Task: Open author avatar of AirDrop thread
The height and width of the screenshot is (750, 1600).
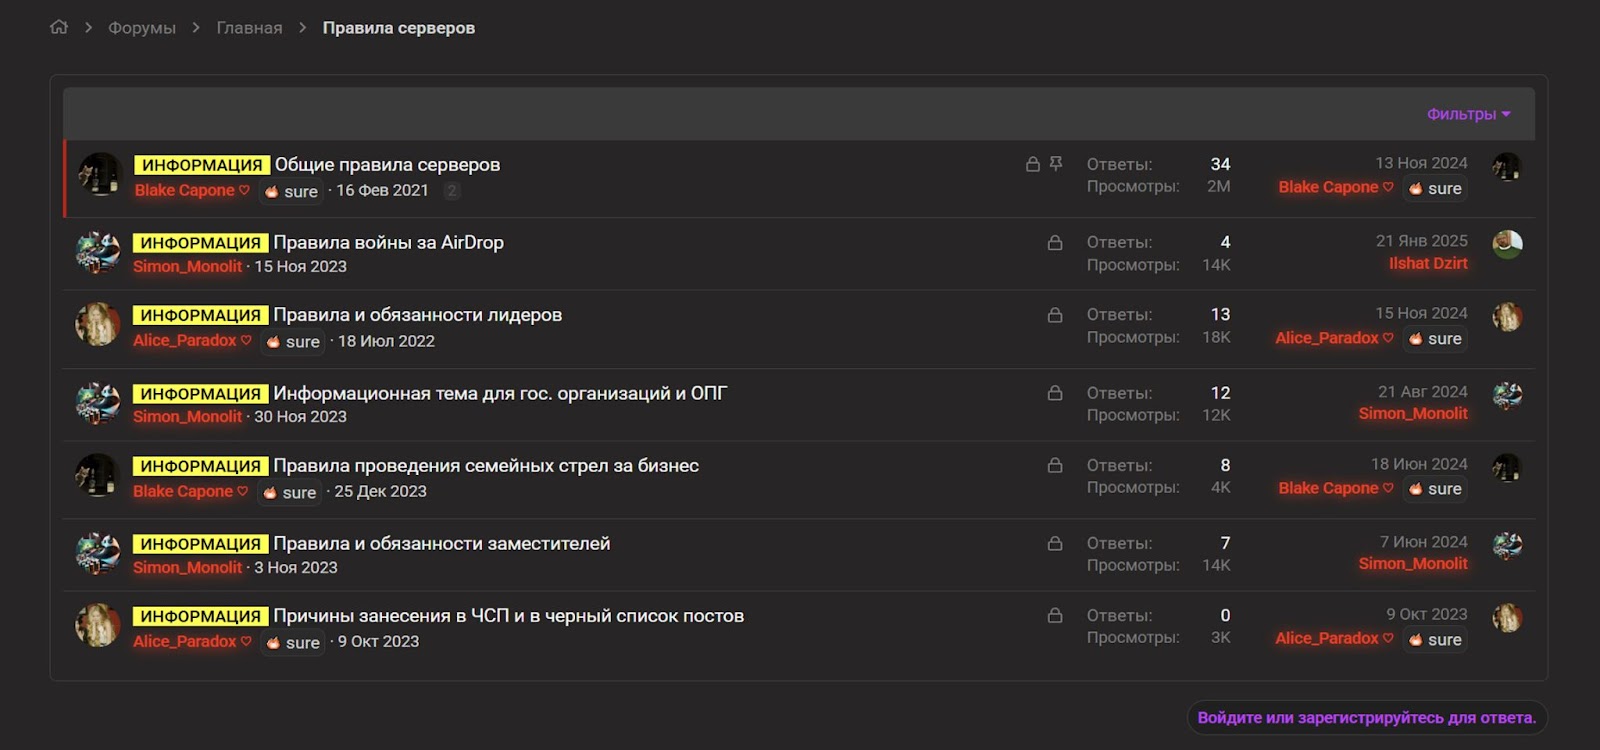Action: (x=98, y=252)
